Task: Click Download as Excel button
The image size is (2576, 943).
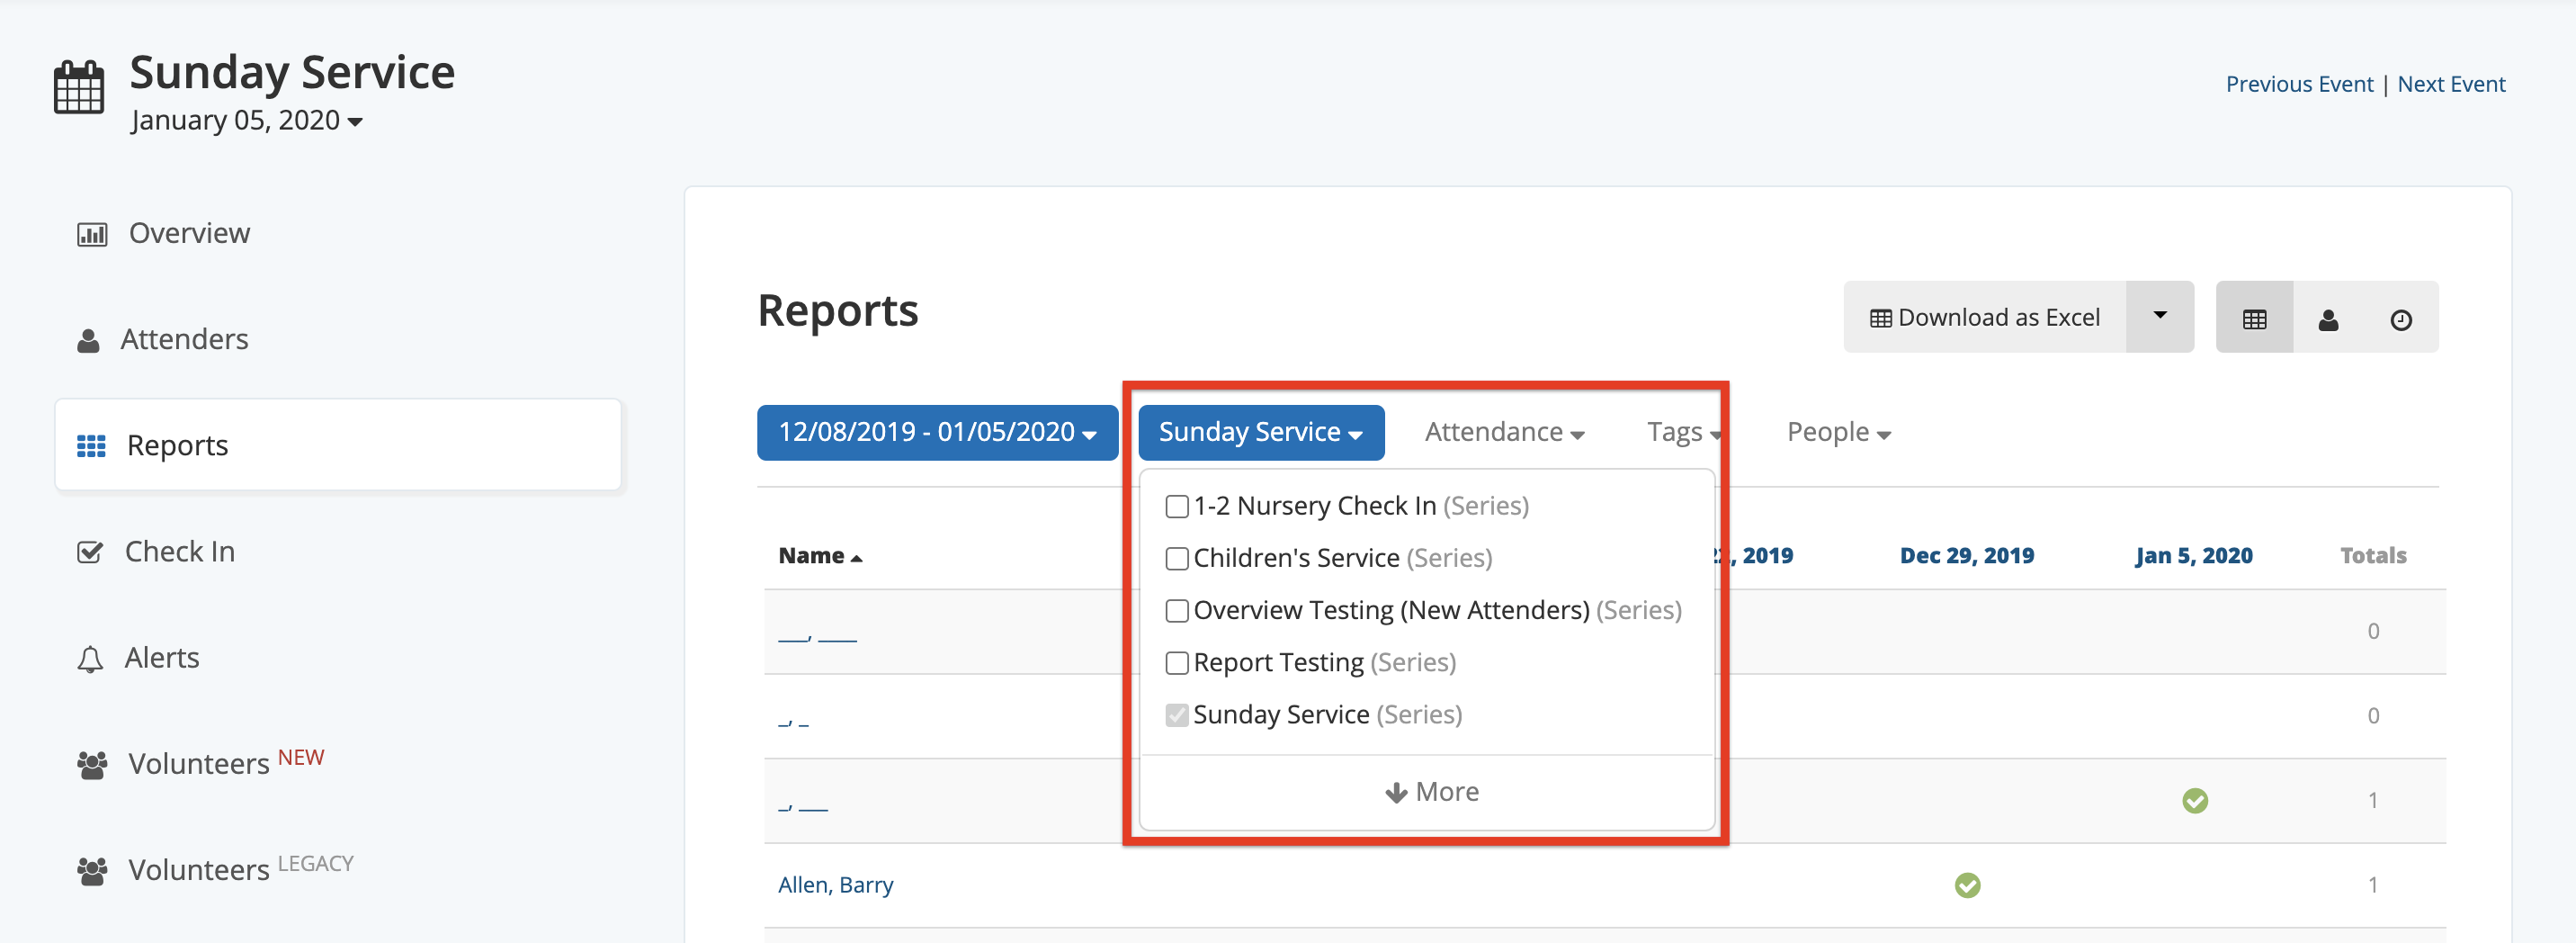Action: pyautogui.click(x=1984, y=317)
